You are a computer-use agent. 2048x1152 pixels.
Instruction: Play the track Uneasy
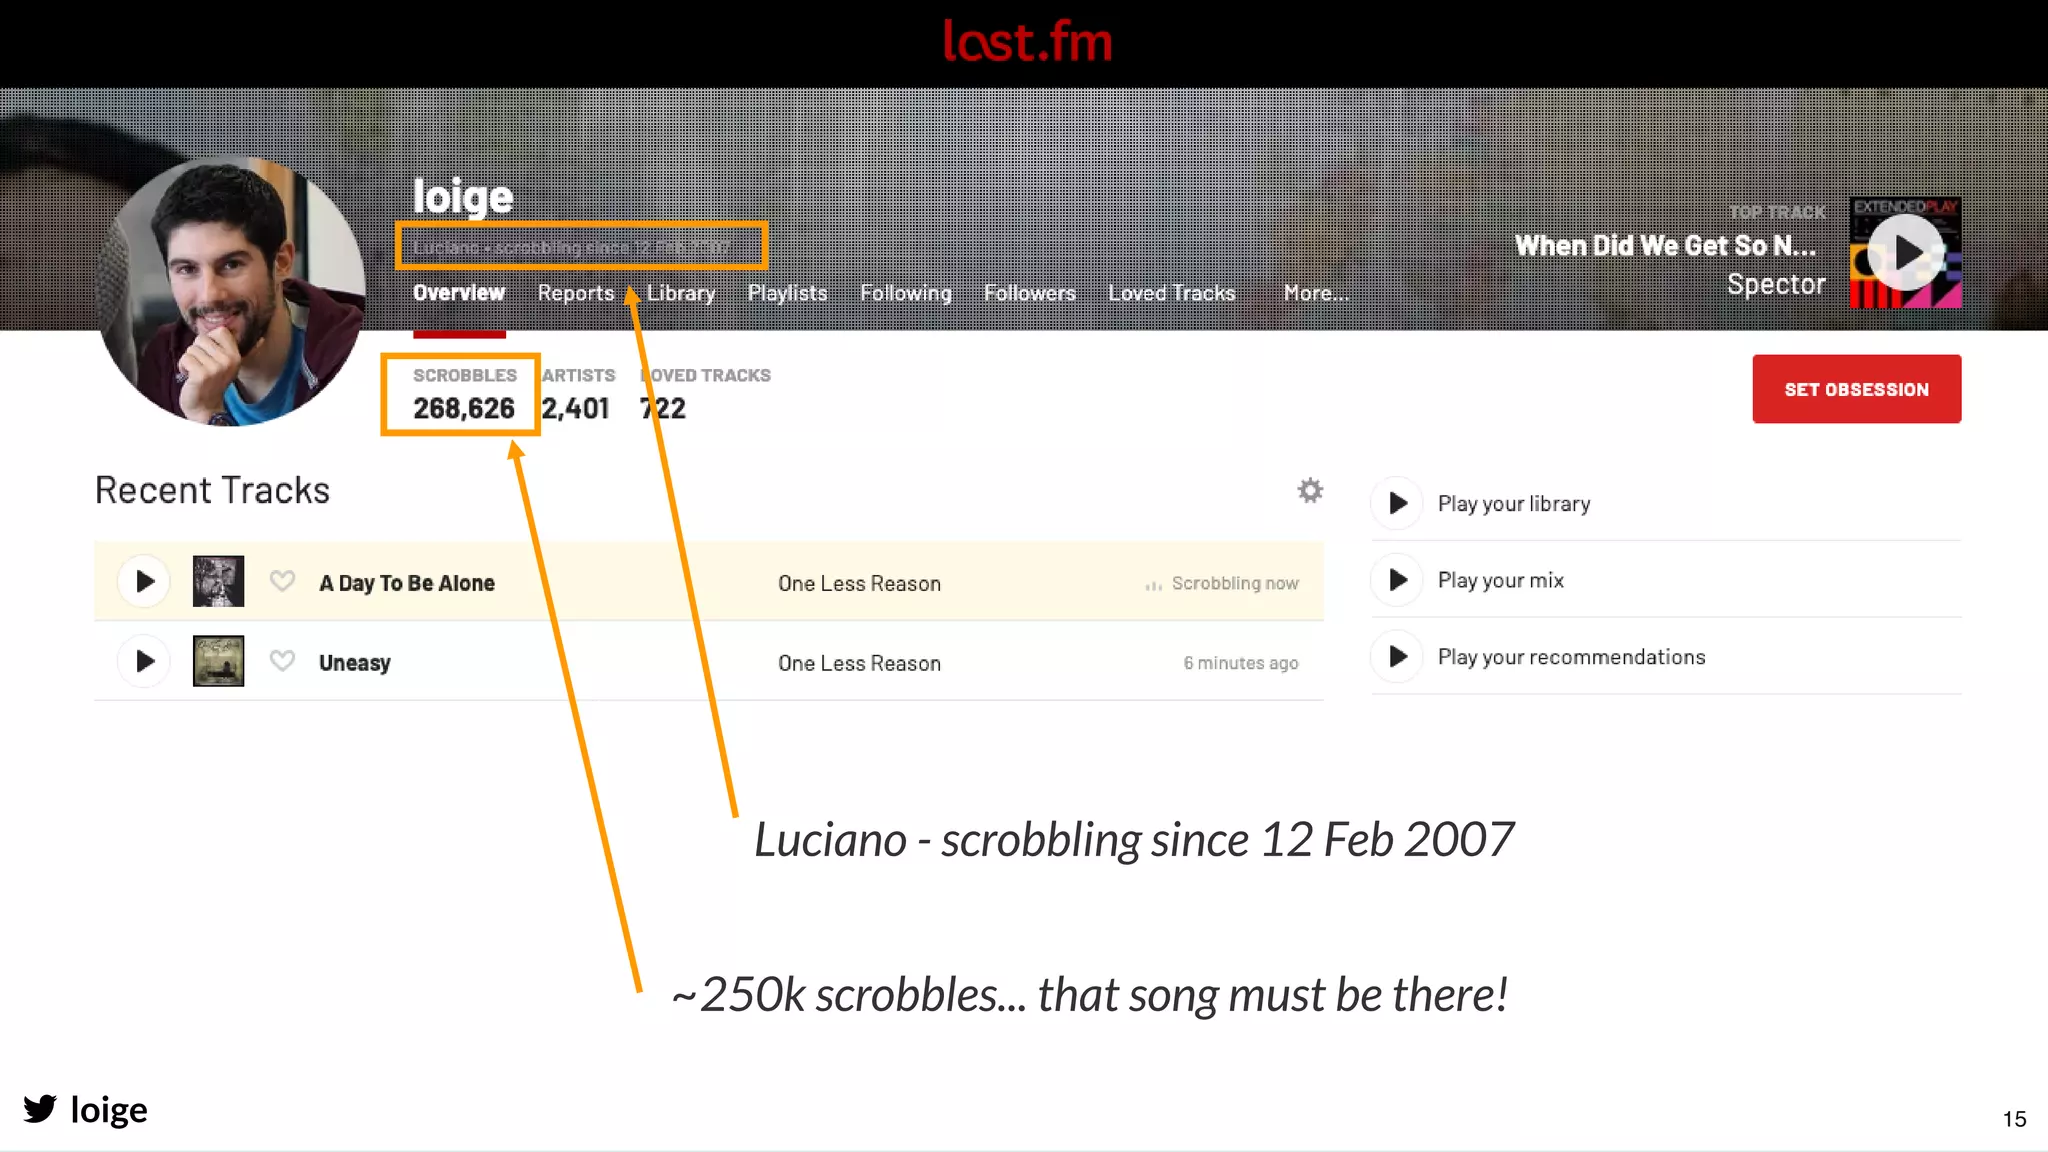tap(145, 662)
